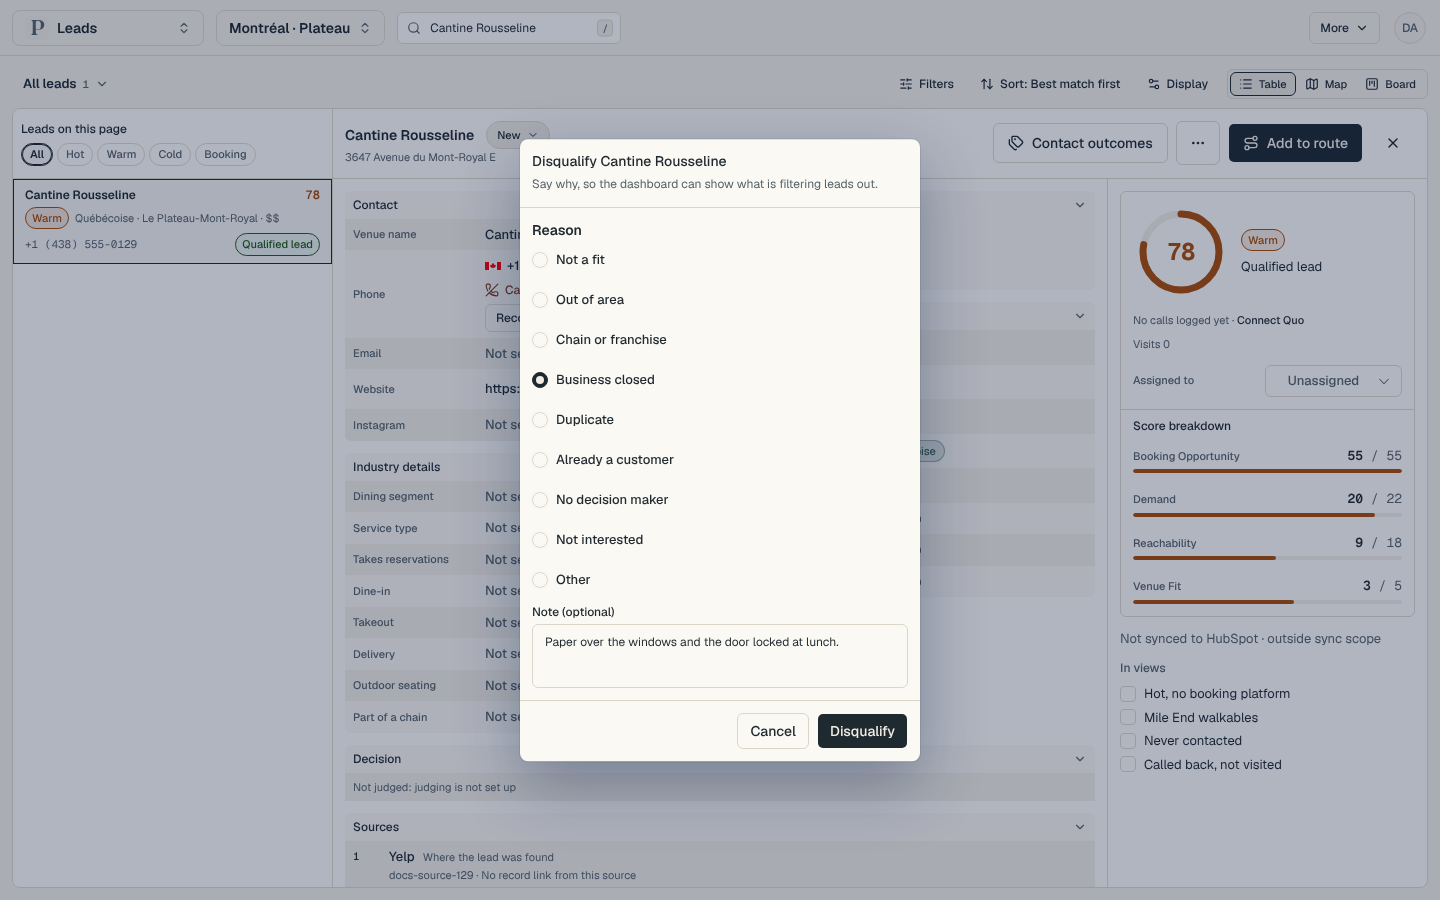Open the Unassigned assignee dropdown
The height and width of the screenshot is (900, 1440).
pyautogui.click(x=1333, y=381)
